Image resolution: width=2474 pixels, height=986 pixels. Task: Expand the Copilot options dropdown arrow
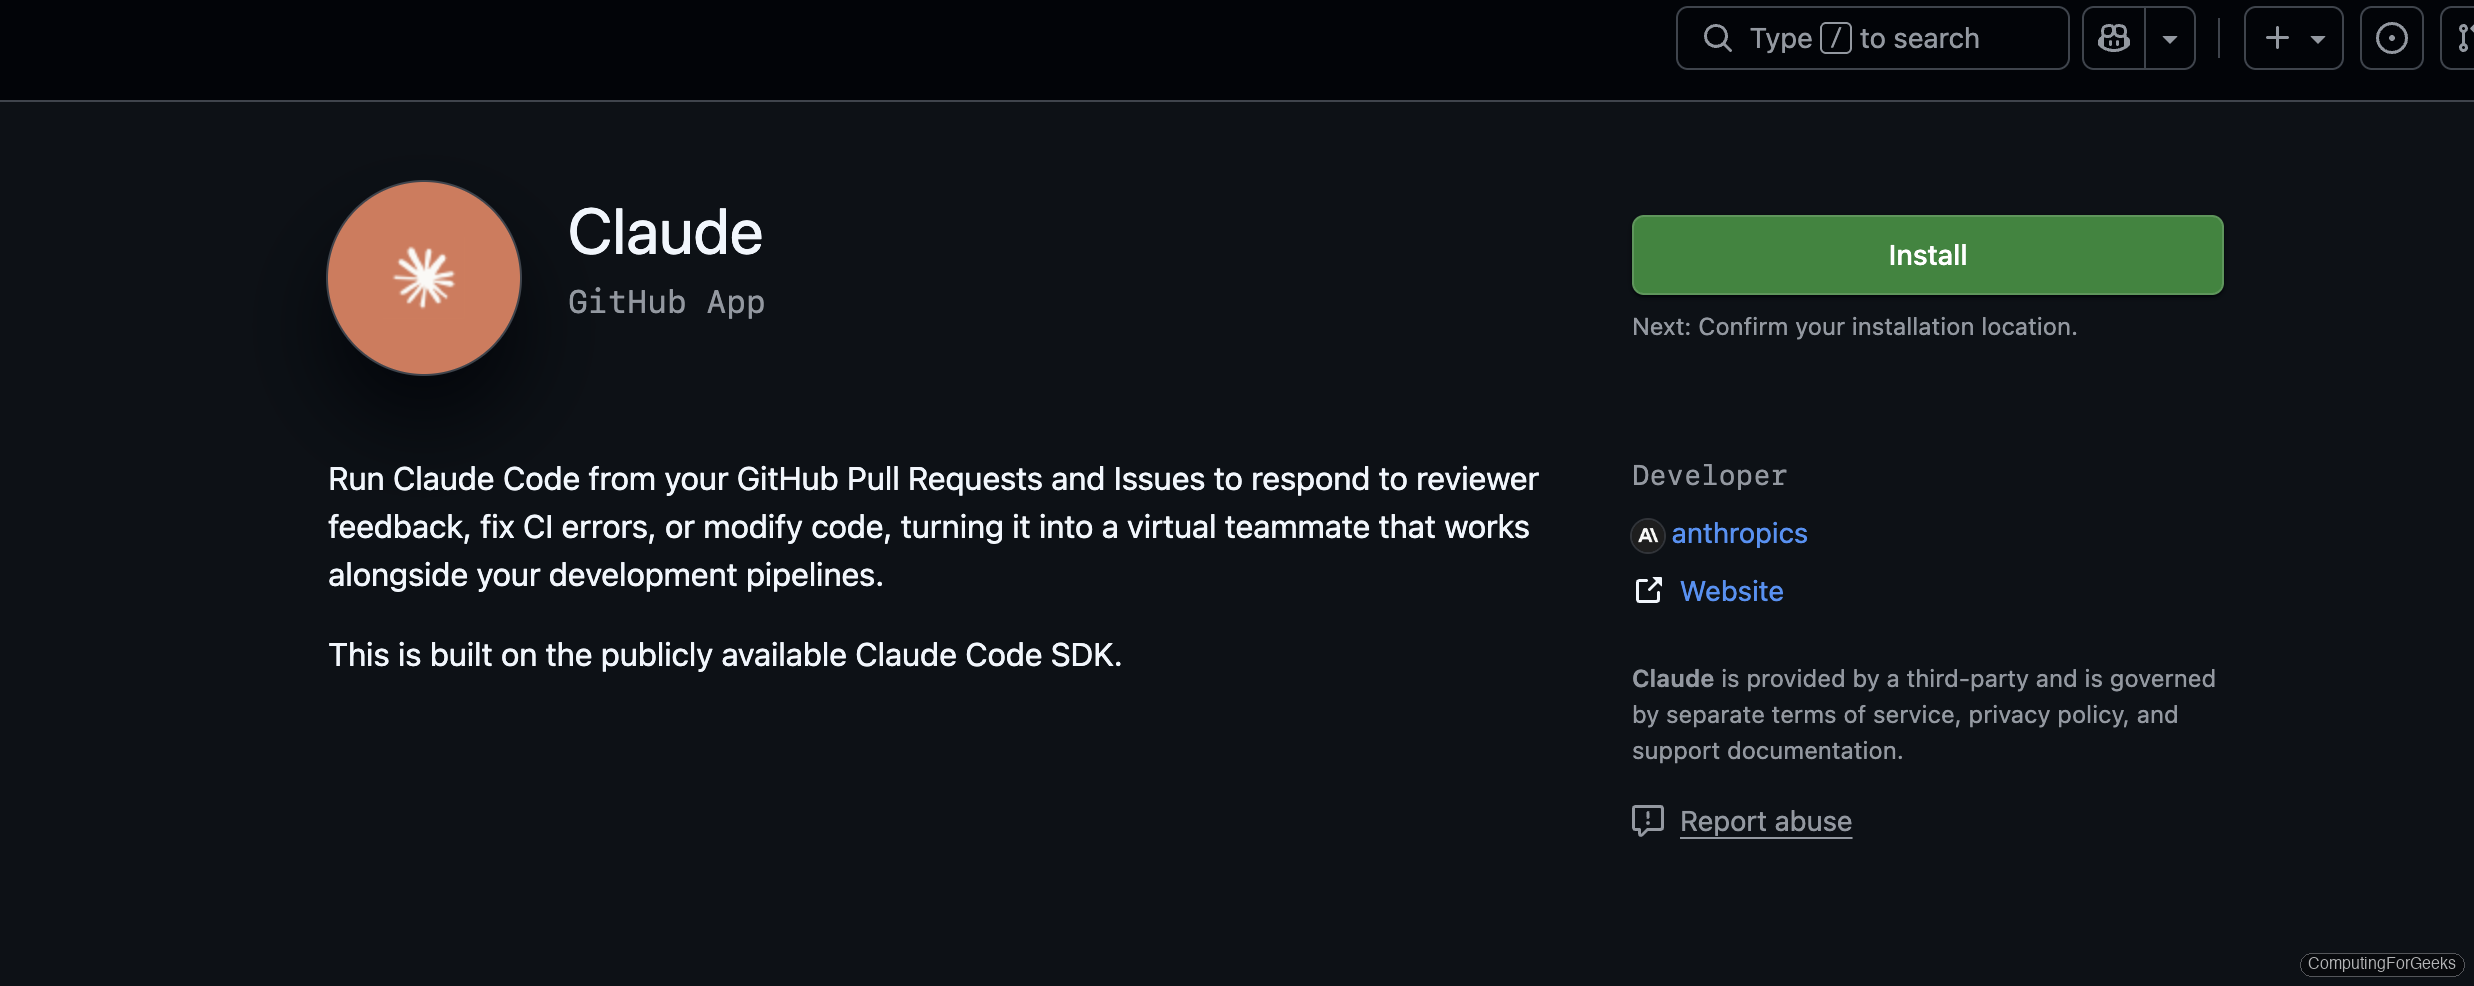click(2170, 37)
